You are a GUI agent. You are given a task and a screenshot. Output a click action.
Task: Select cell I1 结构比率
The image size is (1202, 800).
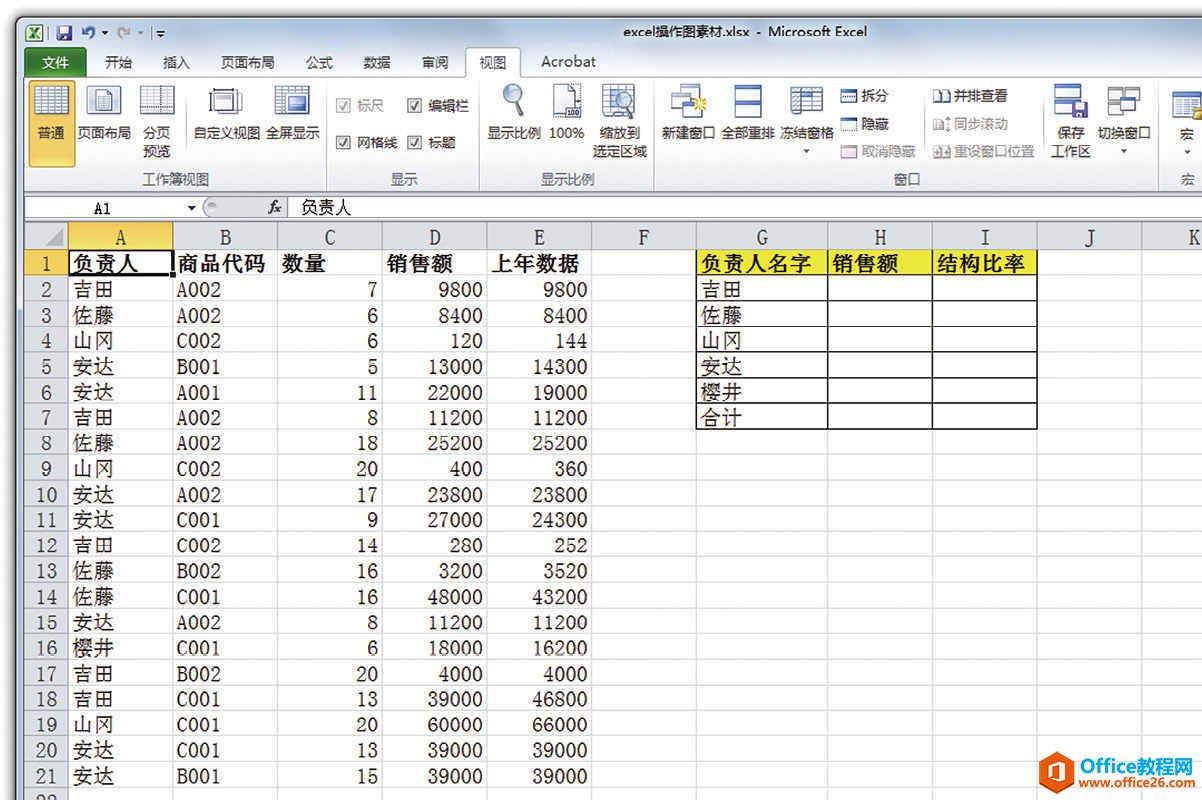pos(985,263)
